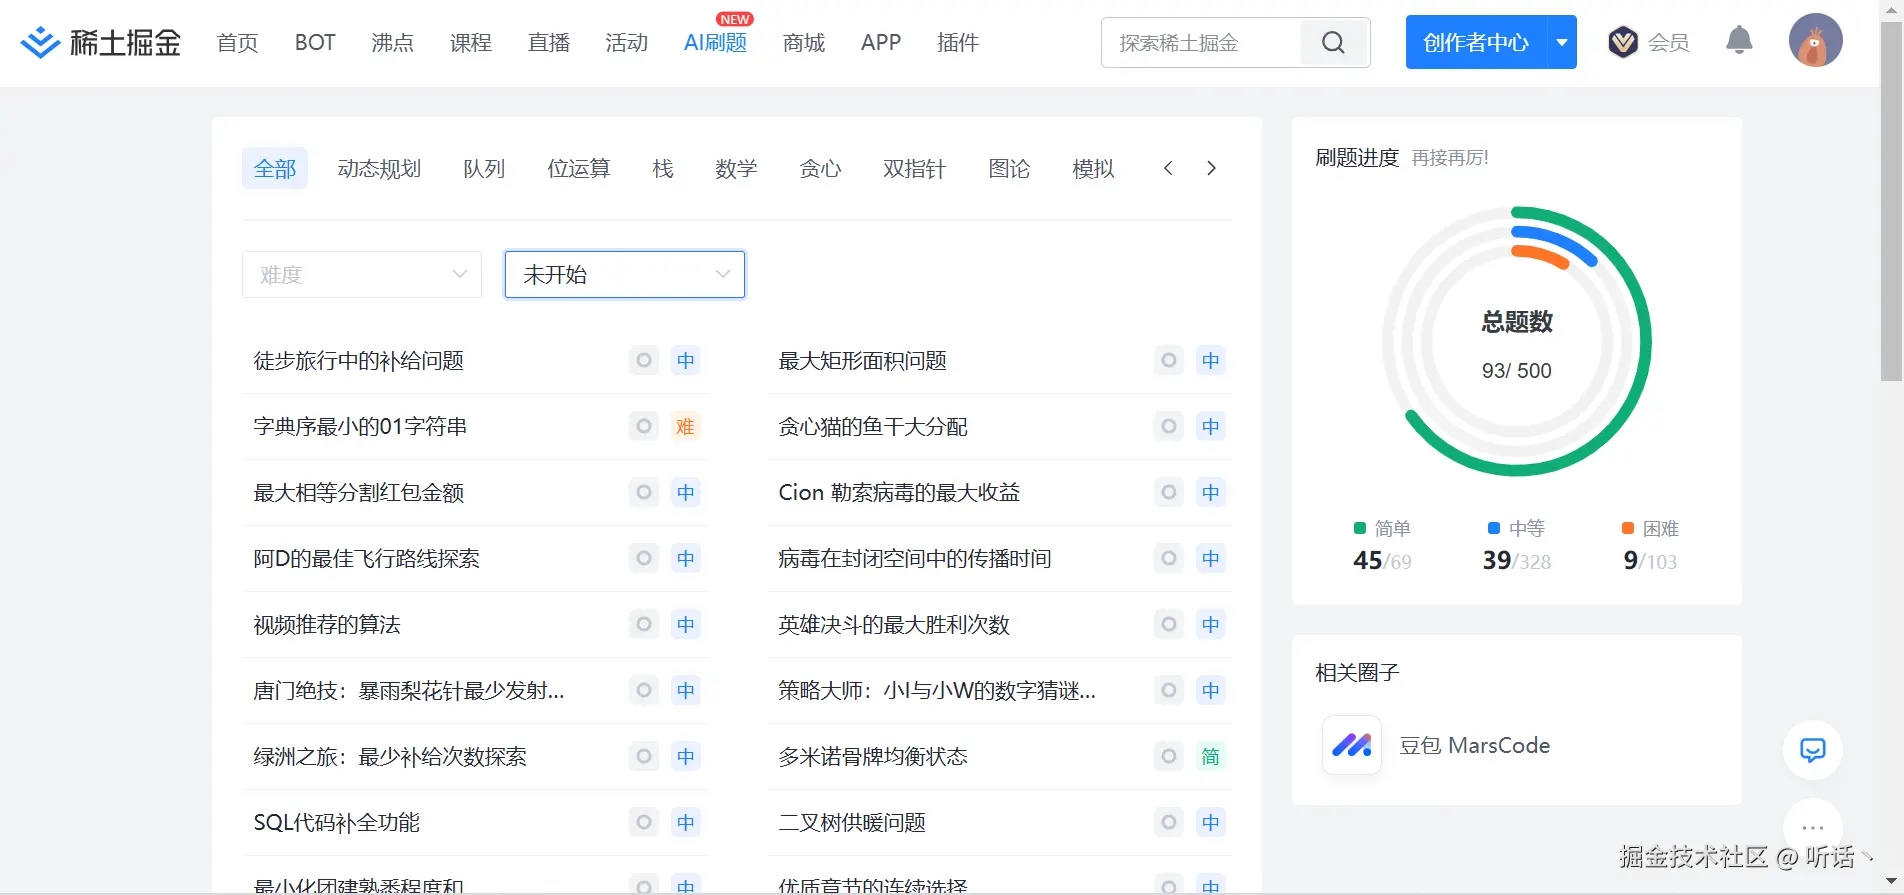Go to 首页 in top navigation
Screen dimensions: 1904x895
(238, 42)
